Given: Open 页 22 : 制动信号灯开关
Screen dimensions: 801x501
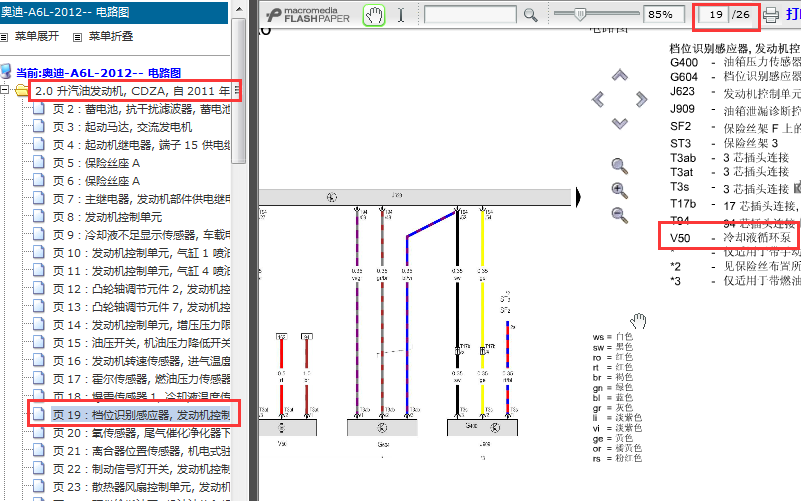Looking at the screenshot, I should pyautogui.click(x=141, y=469).
